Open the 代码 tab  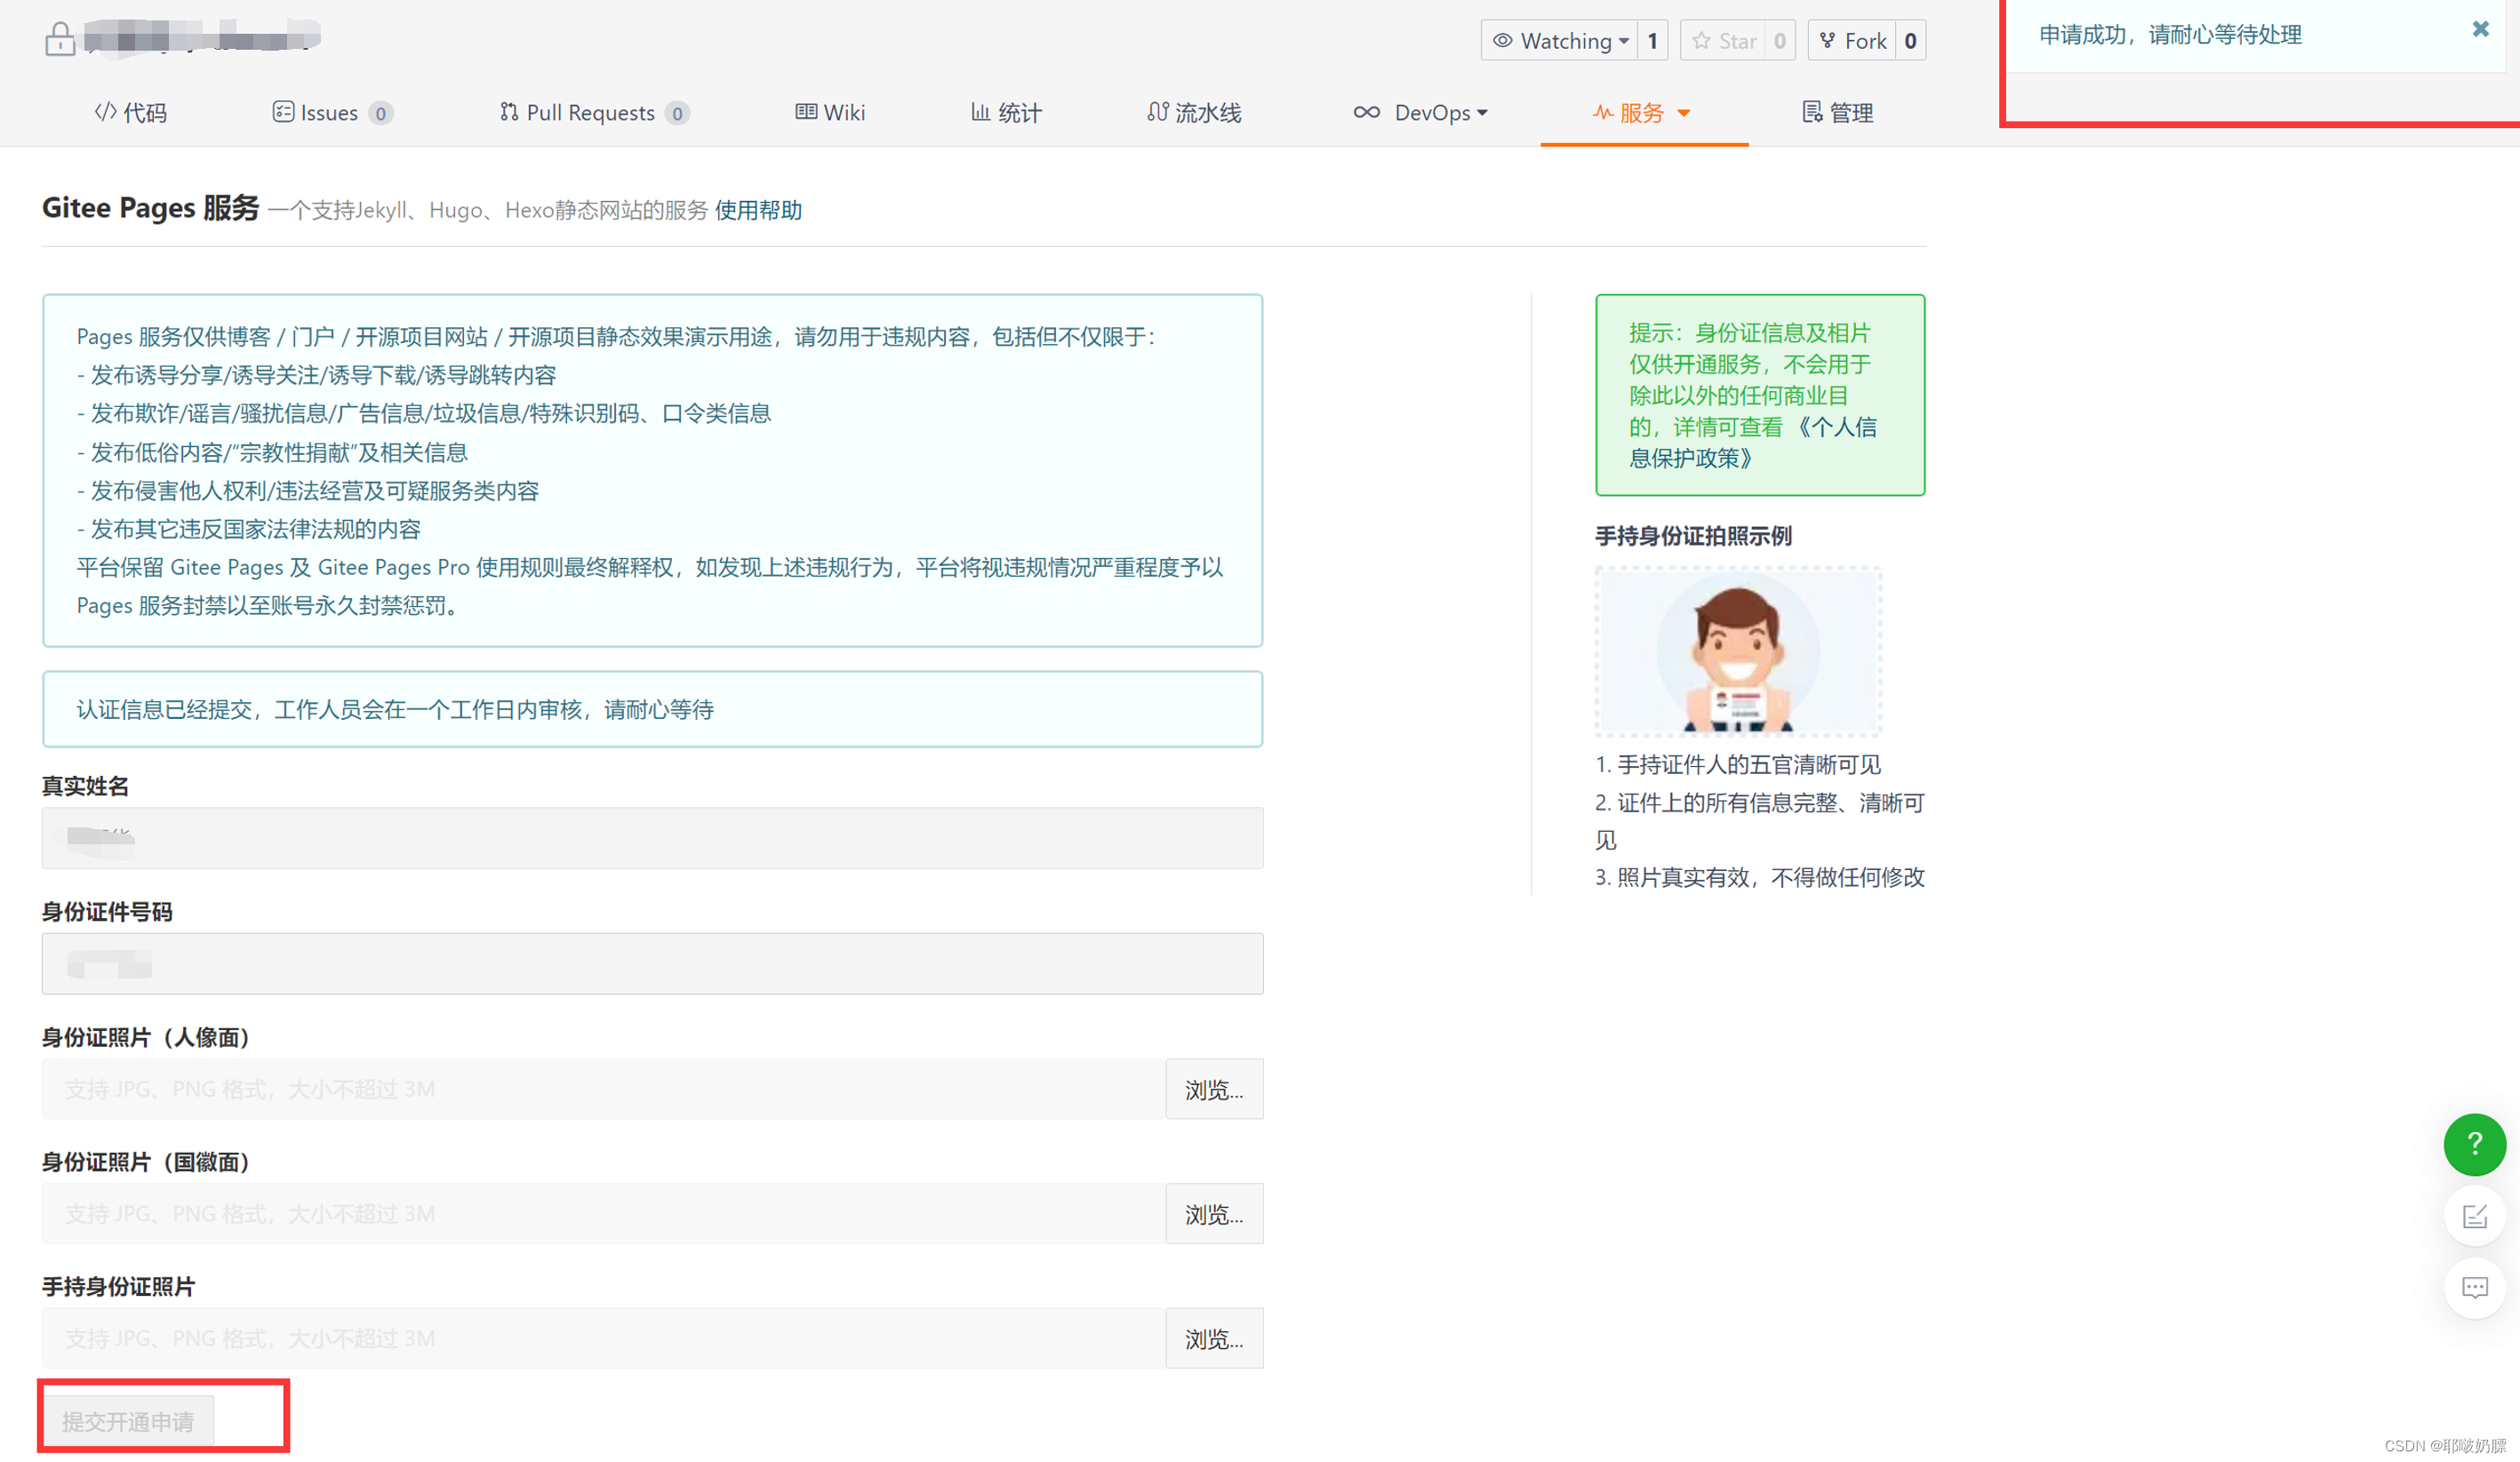pos(131,112)
